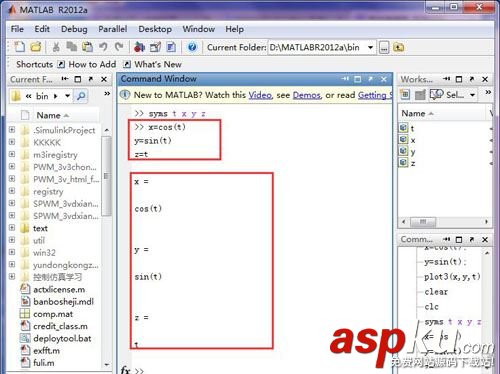Click the Undo arrow icon
This screenshot has height=374, width=500.
point(103,47)
